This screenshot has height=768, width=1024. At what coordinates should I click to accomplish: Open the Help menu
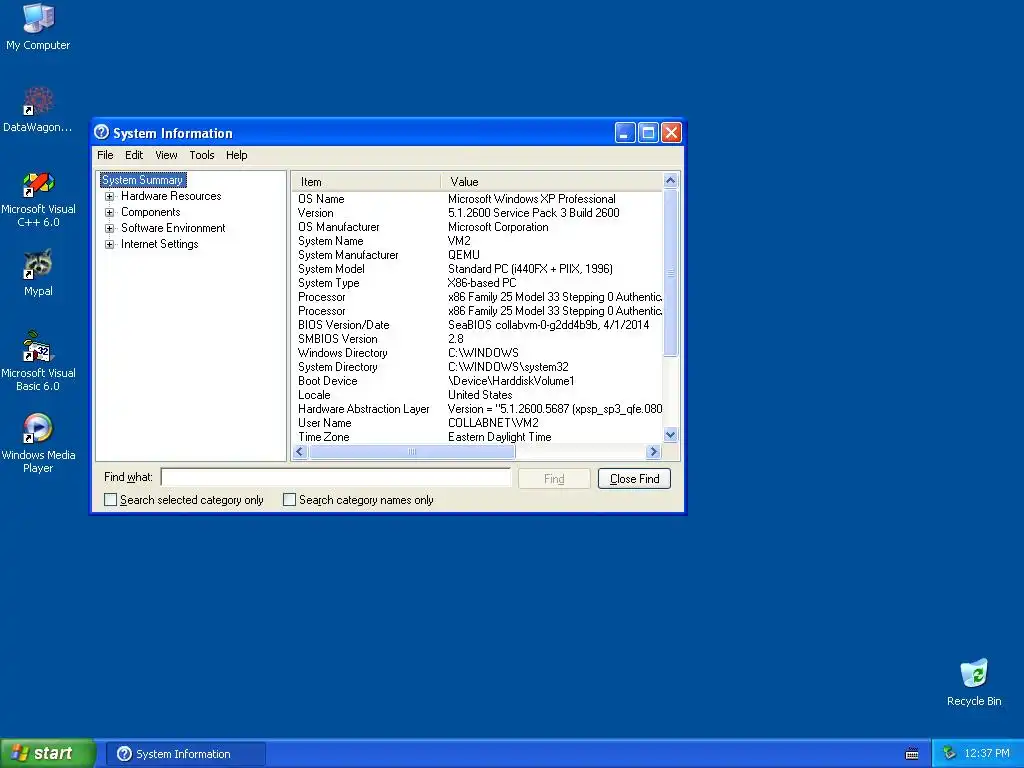tap(236, 155)
